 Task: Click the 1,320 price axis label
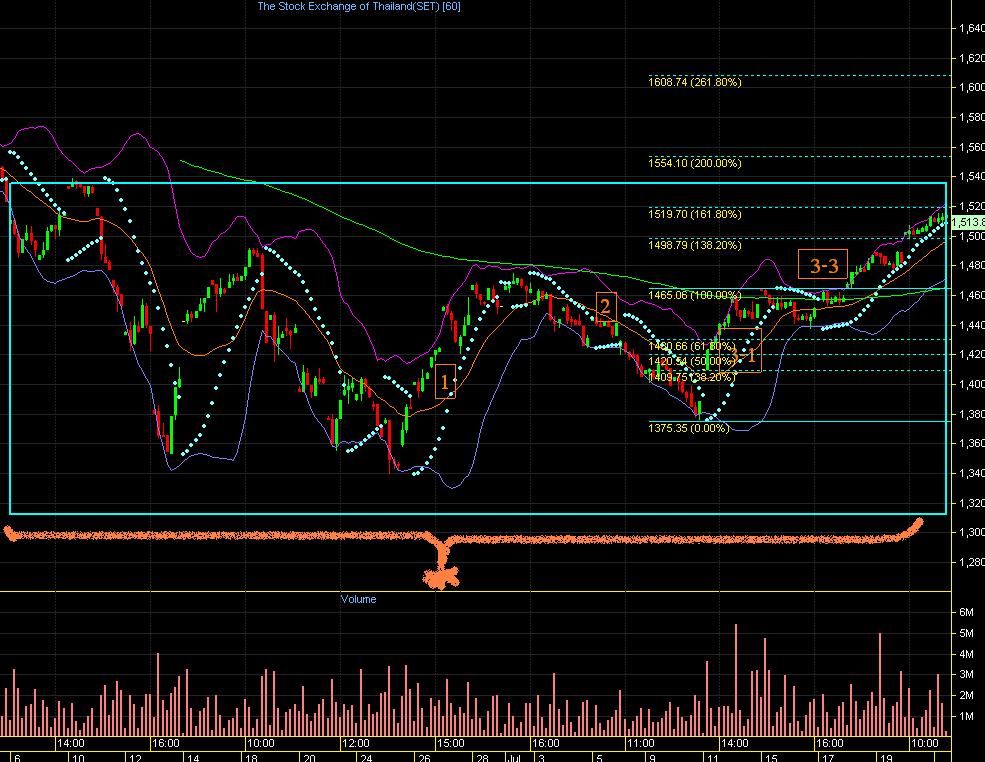971,503
